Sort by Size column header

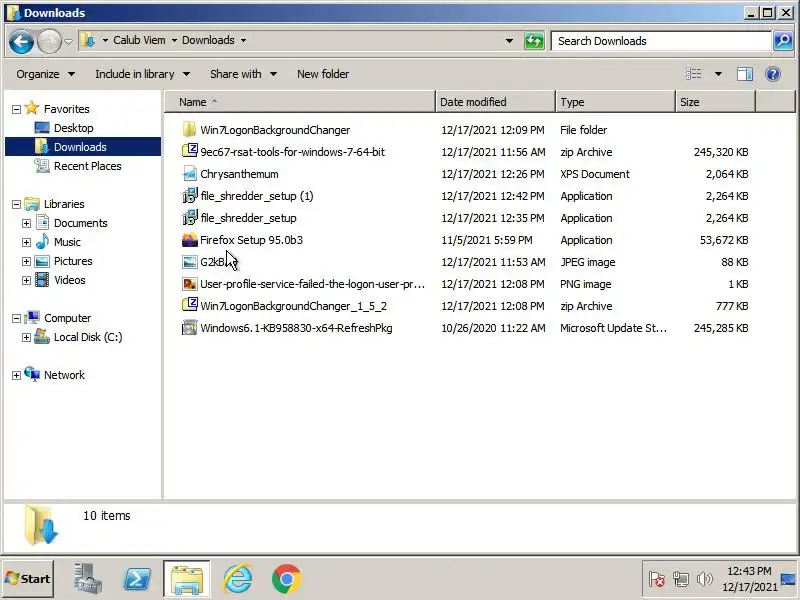715,102
